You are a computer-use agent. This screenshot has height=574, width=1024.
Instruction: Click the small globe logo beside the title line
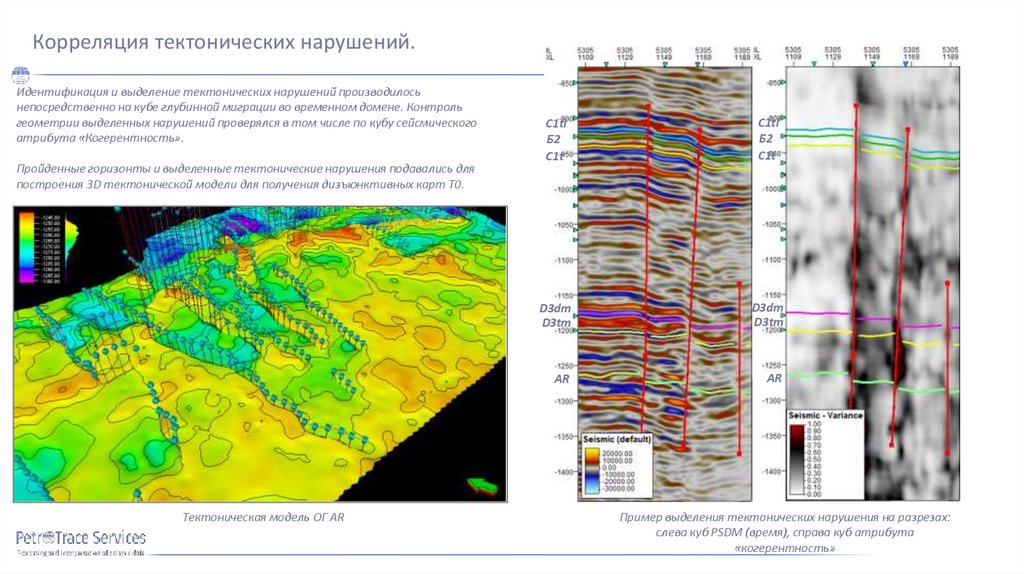(x=20, y=75)
